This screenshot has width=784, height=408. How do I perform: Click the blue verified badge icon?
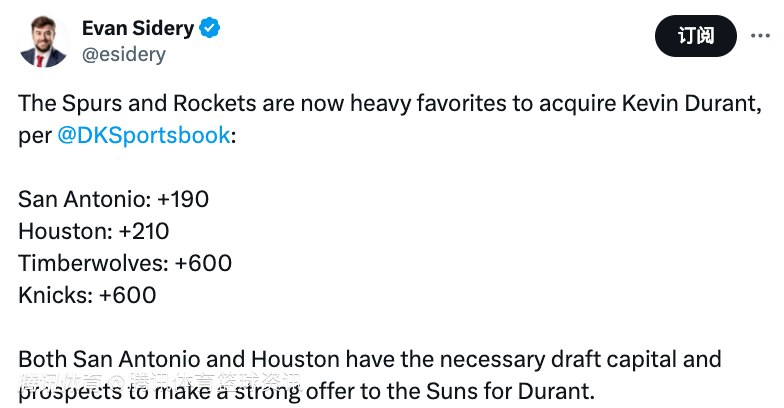point(210,28)
